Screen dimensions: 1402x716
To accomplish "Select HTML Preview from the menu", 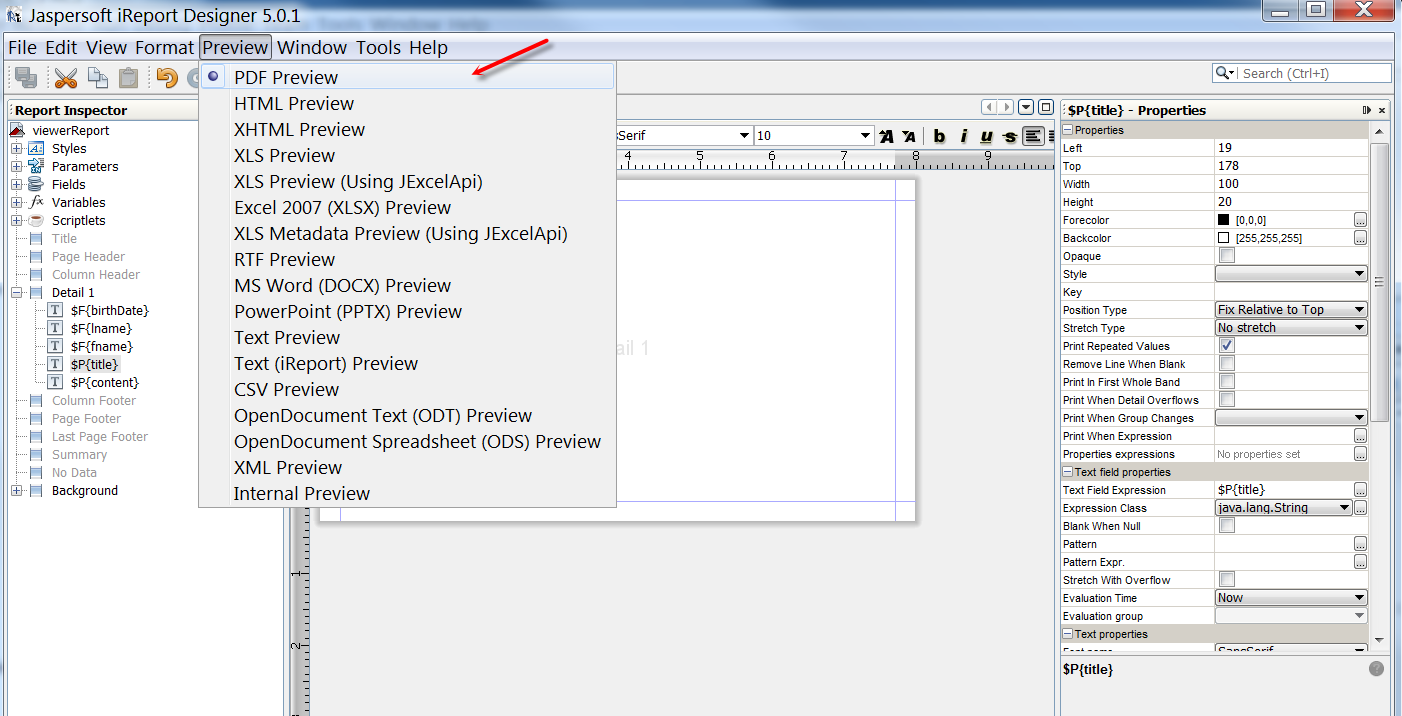I will point(293,103).
